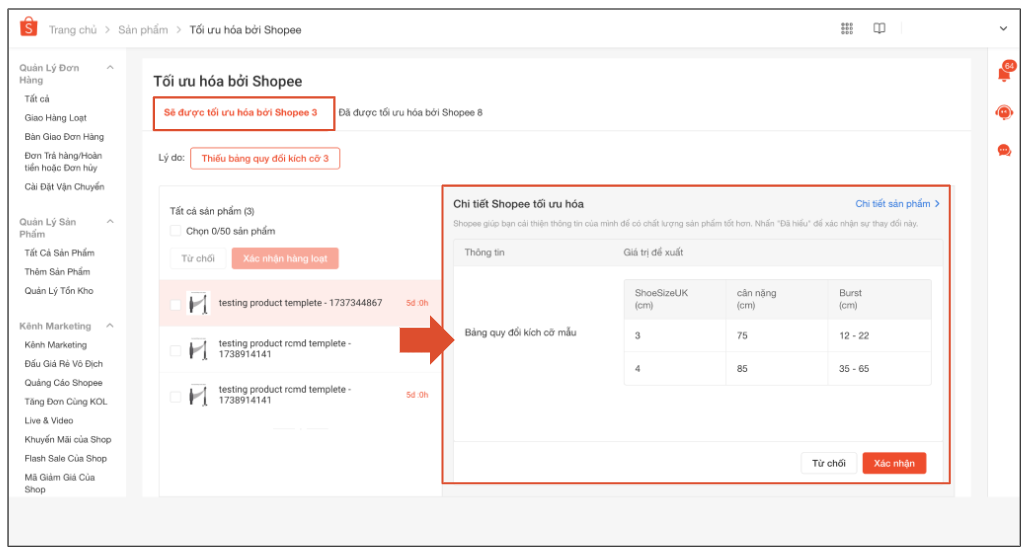1027x553 pixels.
Task: Open 'Quản Lý Tồn Kho' in sidebar
Action: tap(59, 291)
